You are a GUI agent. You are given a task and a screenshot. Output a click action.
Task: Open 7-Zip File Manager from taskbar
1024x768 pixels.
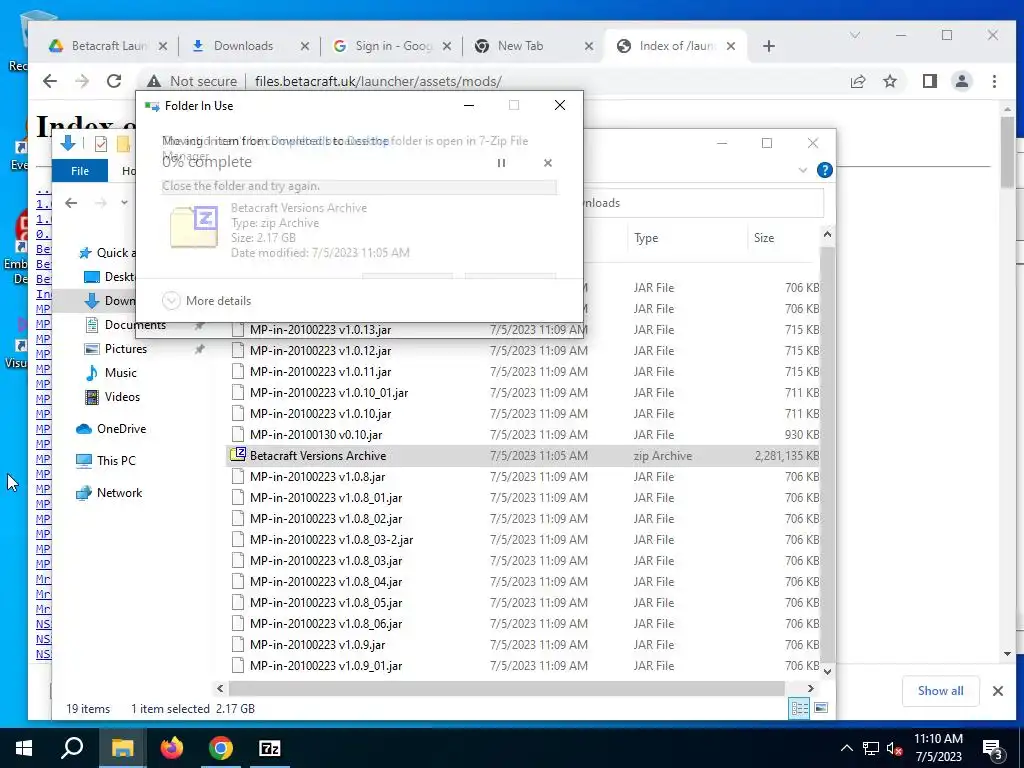[270, 748]
